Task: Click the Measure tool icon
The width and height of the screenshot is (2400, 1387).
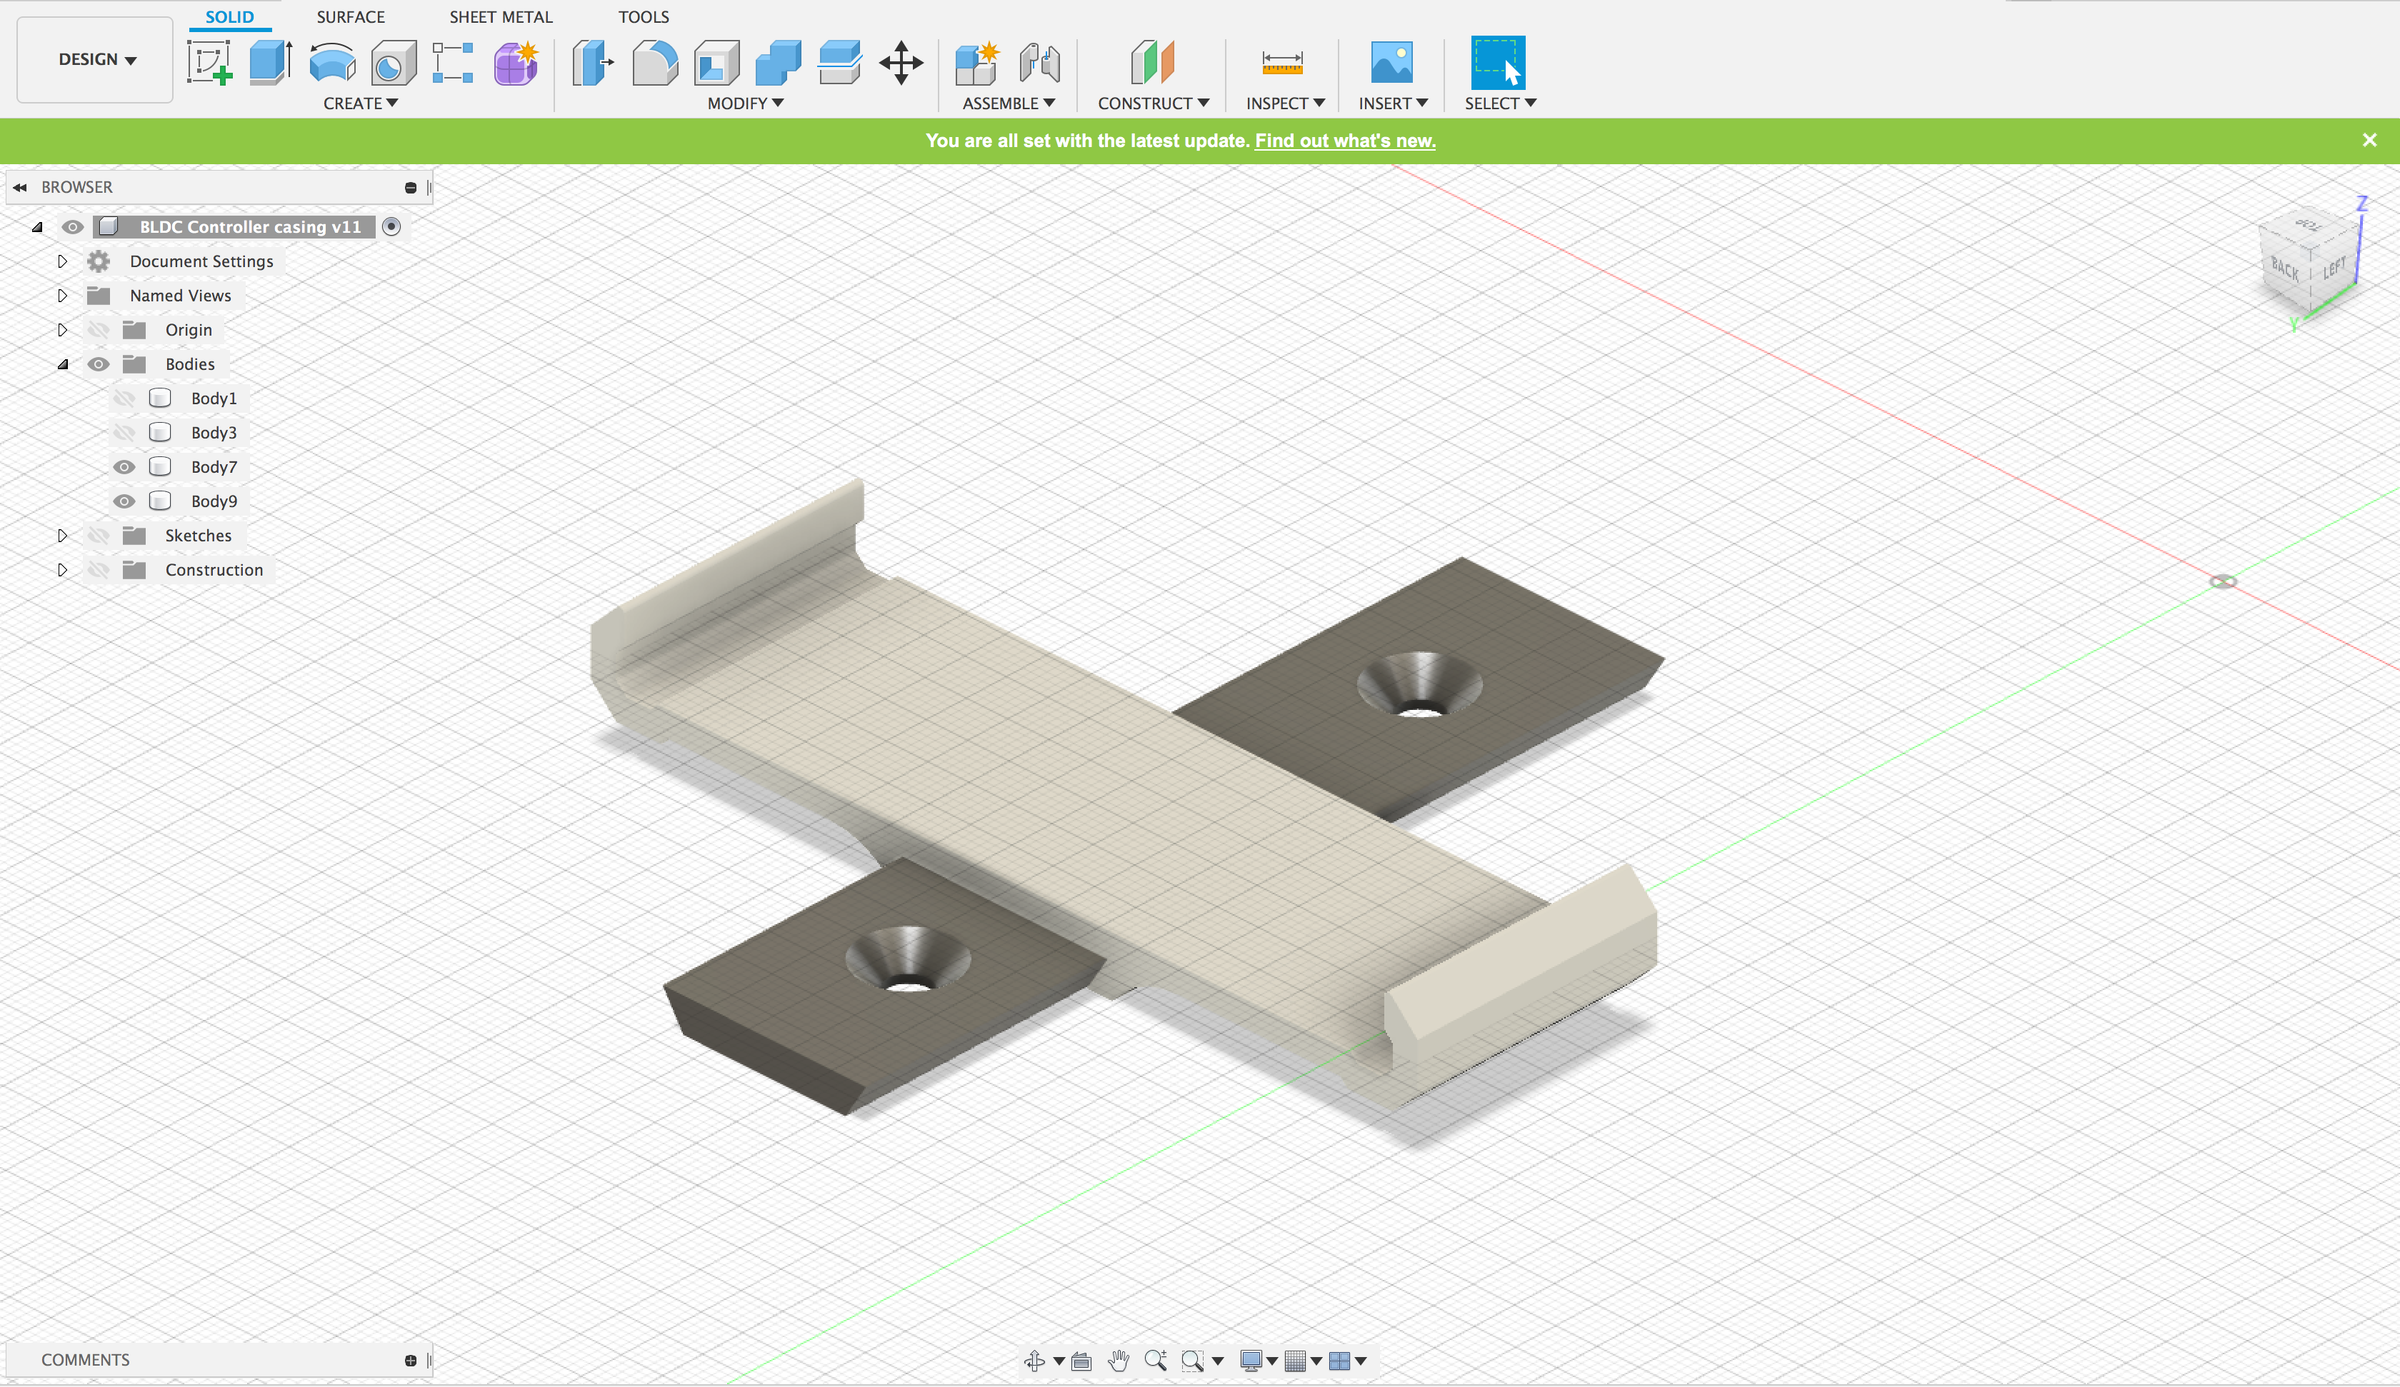Action: (x=1282, y=63)
